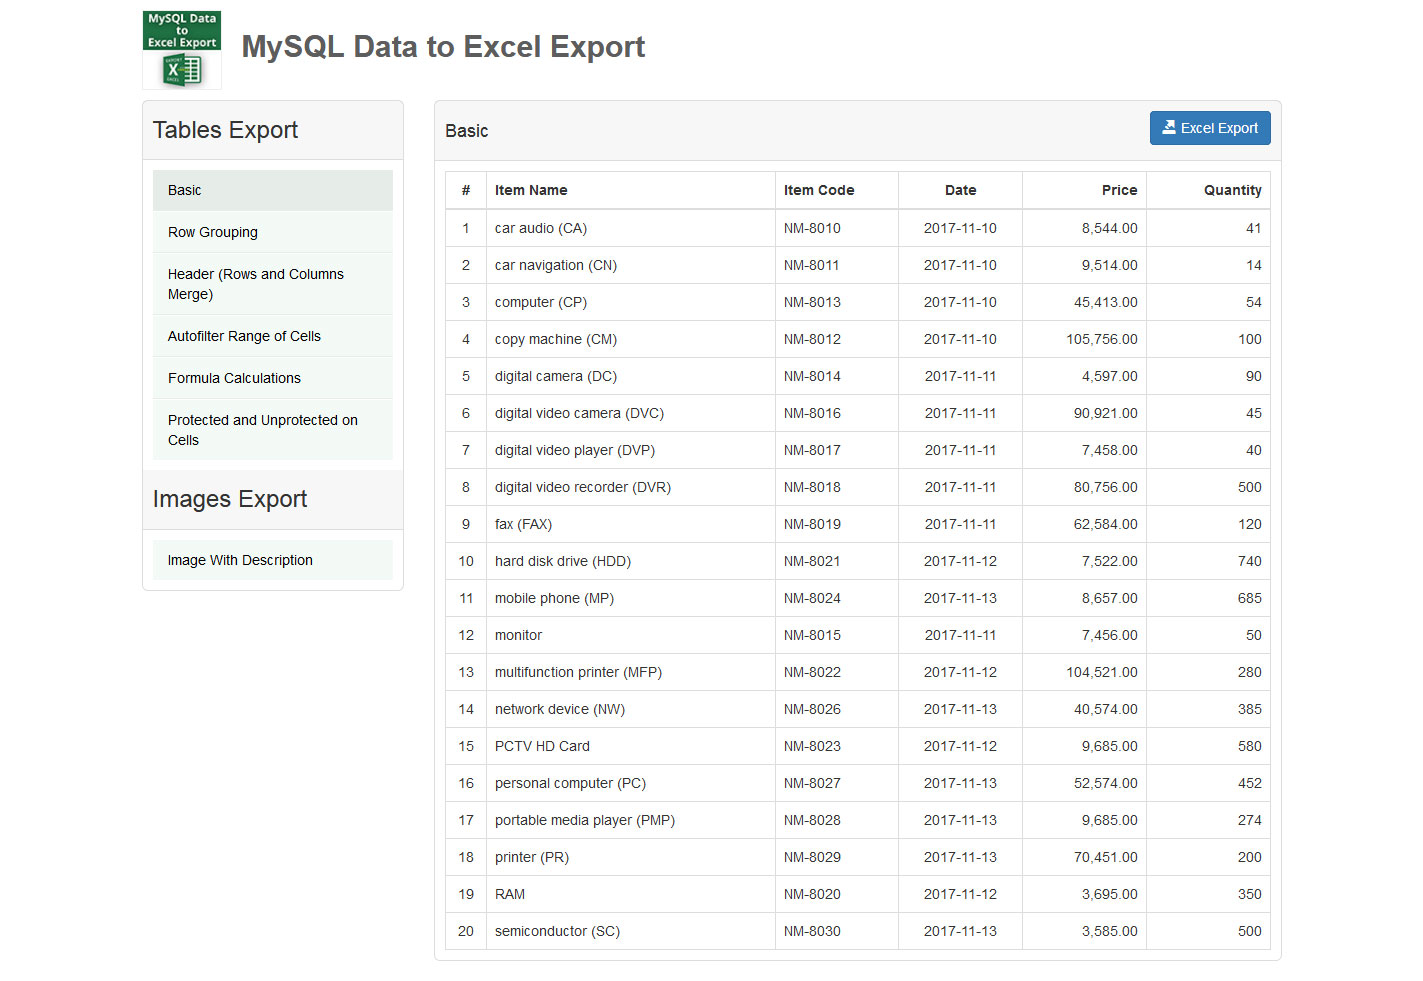1423x981 pixels.
Task: Click the copy machine (CM) item cell
Action: pyautogui.click(x=556, y=339)
